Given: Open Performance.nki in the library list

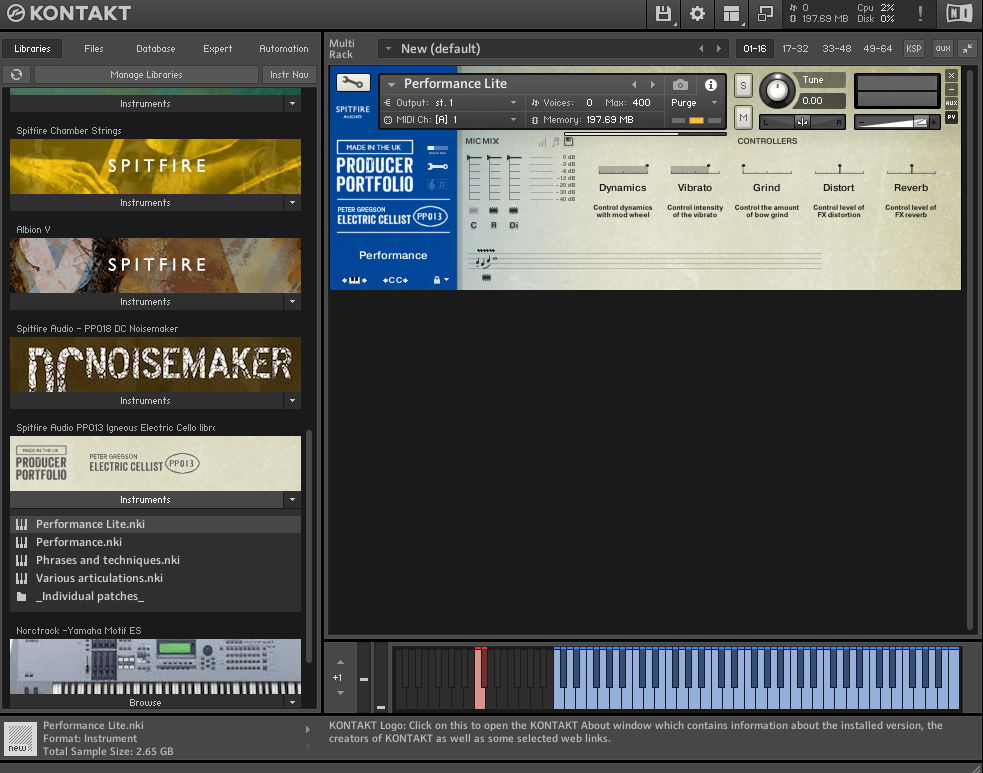Looking at the screenshot, I should coord(155,542).
